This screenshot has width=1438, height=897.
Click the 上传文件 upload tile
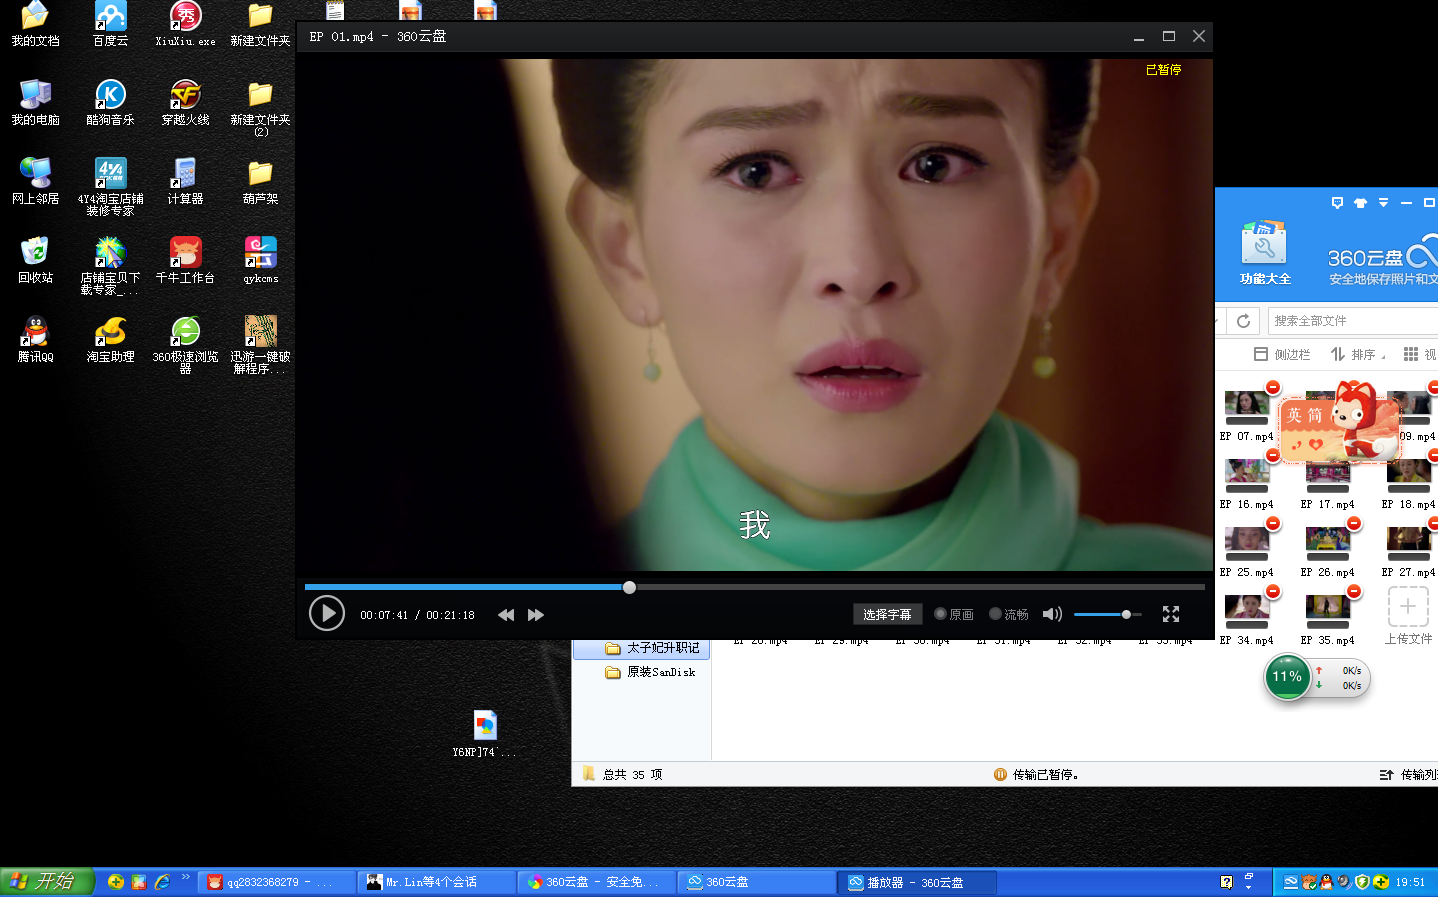pos(1408,615)
